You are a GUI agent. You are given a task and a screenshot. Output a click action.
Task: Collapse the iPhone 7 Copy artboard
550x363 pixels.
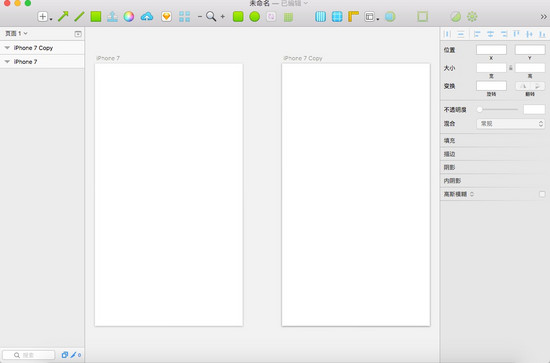click(x=7, y=48)
